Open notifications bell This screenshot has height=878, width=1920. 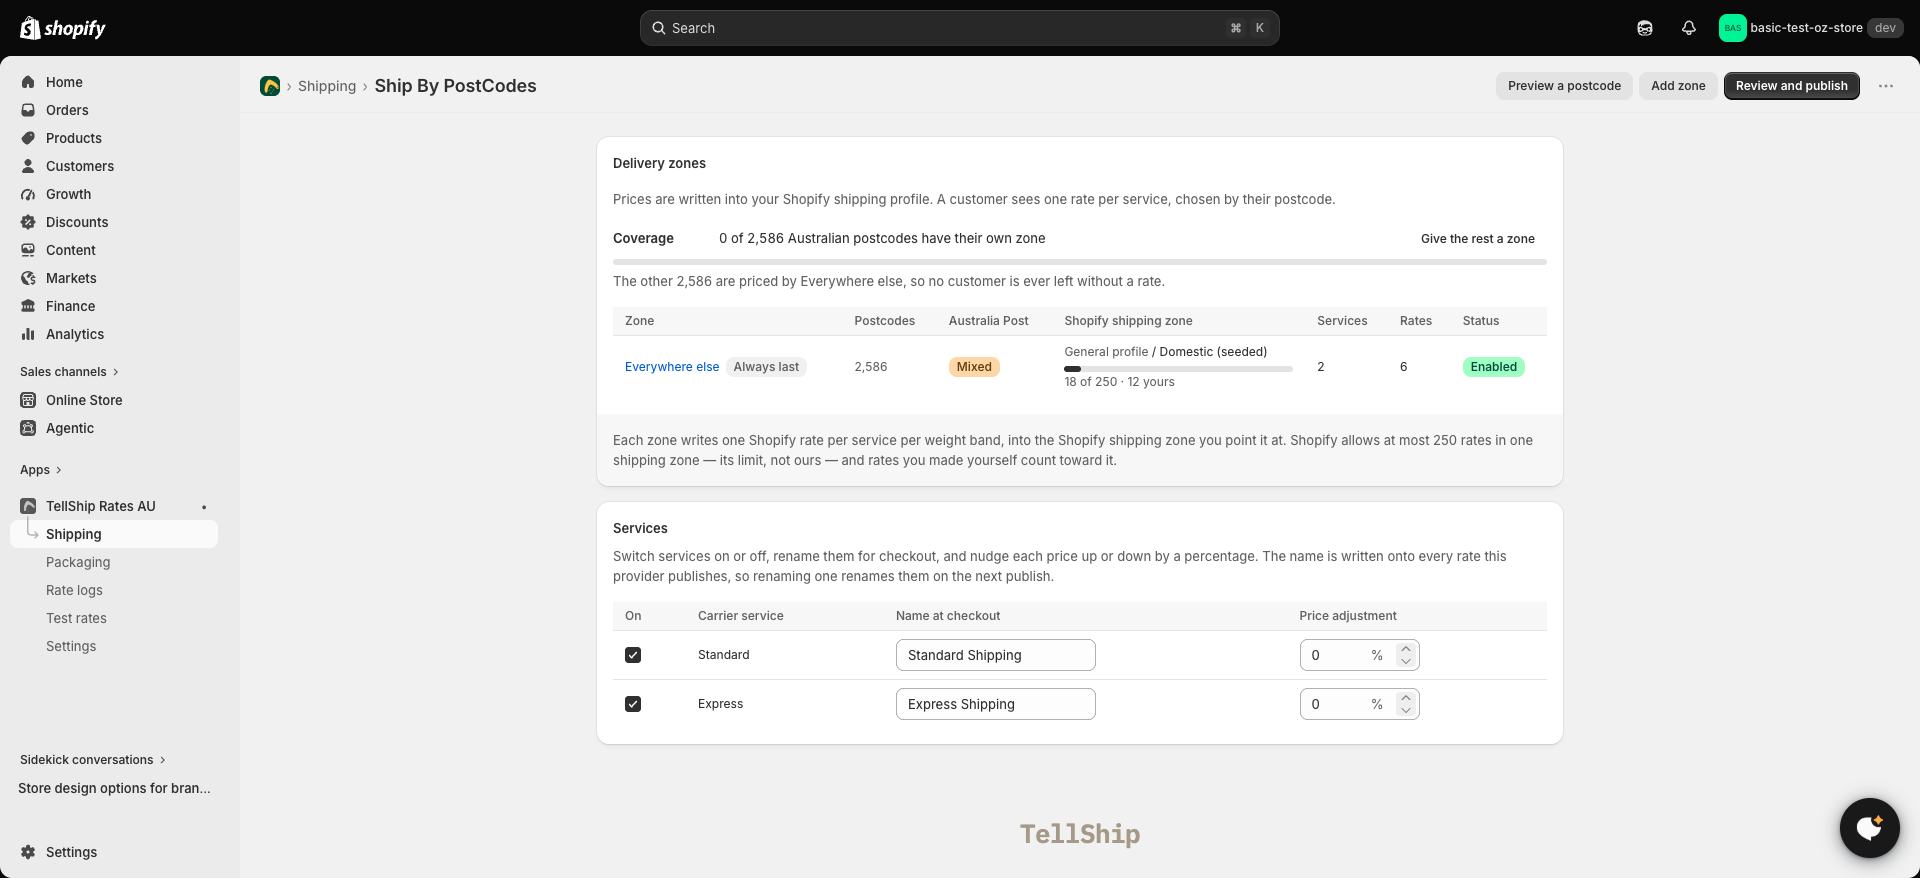click(1689, 28)
